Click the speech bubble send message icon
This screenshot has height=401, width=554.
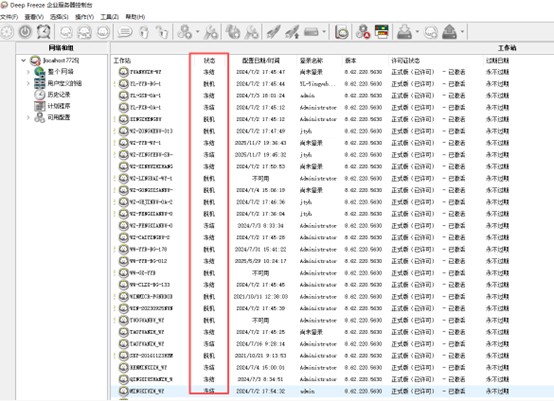[124, 32]
